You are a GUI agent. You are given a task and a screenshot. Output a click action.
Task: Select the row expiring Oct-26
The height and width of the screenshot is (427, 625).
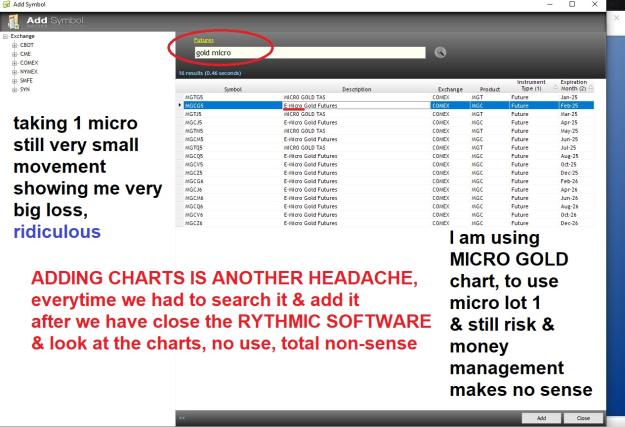[x=385, y=214]
